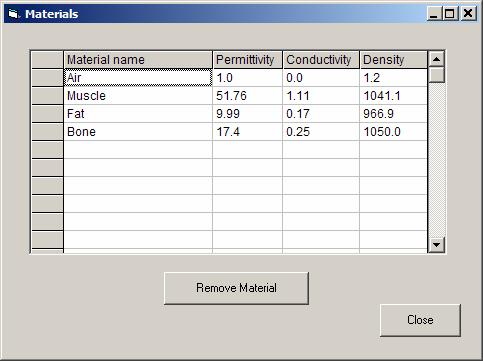Select Bone density value 1050.0
The height and width of the screenshot is (361, 483).
click(394, 132)
